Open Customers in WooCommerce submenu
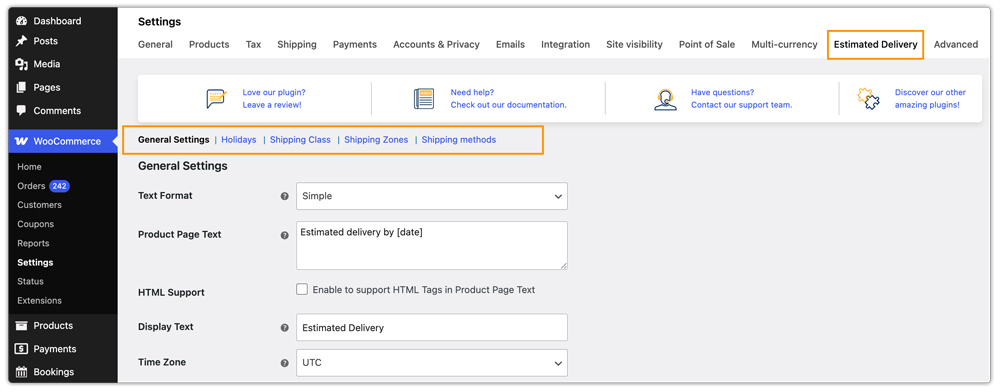Image resolution: width=1000 pixels, height=392 pixels. click(40, 205)
